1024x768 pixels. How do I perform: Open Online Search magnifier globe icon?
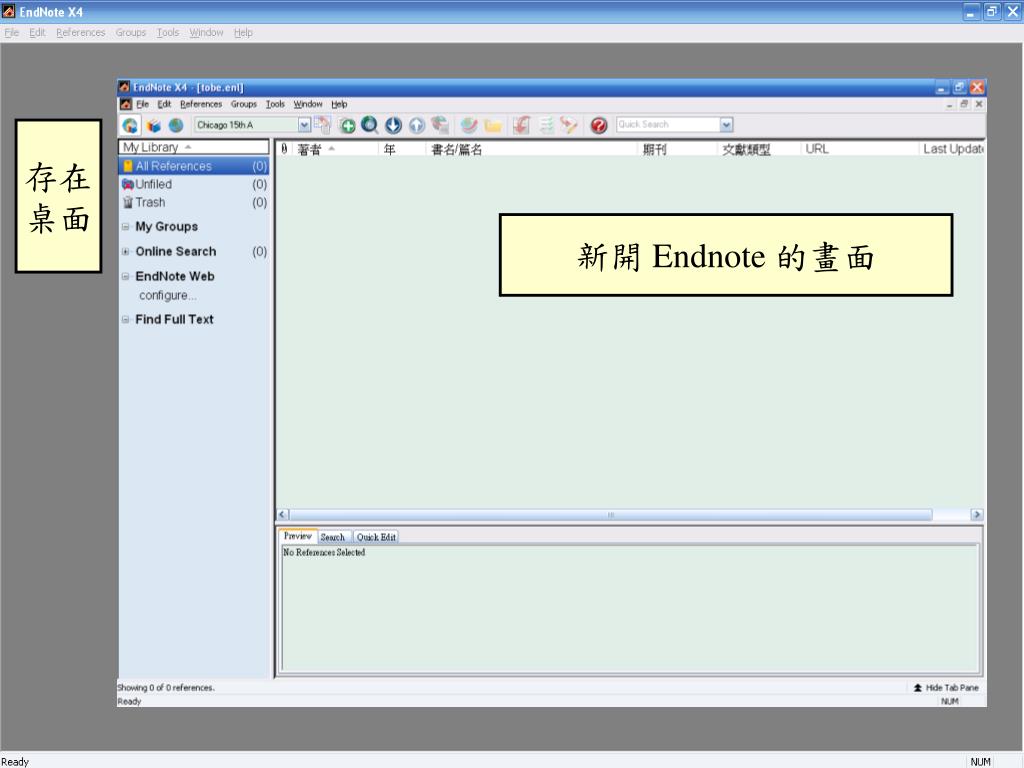tap(370, 125)
